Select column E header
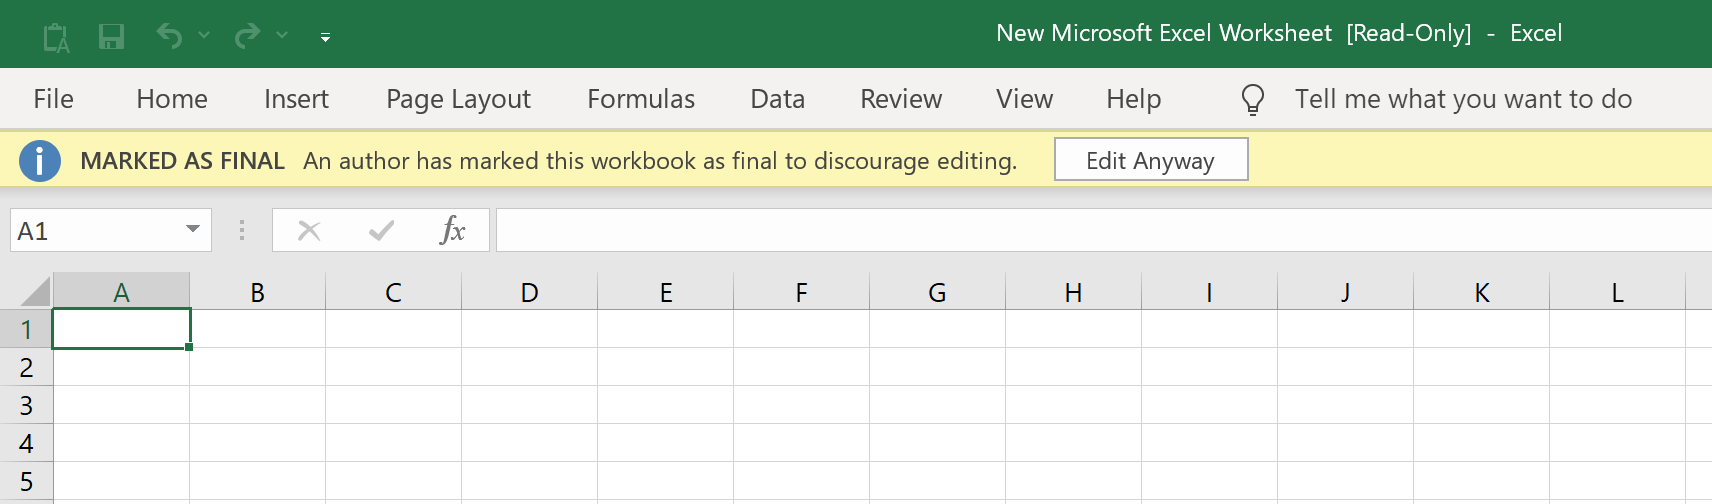 665,292
